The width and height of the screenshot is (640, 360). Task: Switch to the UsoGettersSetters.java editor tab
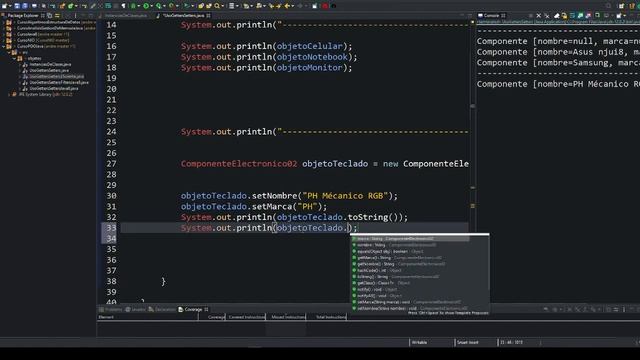click(x=183, y=16)
